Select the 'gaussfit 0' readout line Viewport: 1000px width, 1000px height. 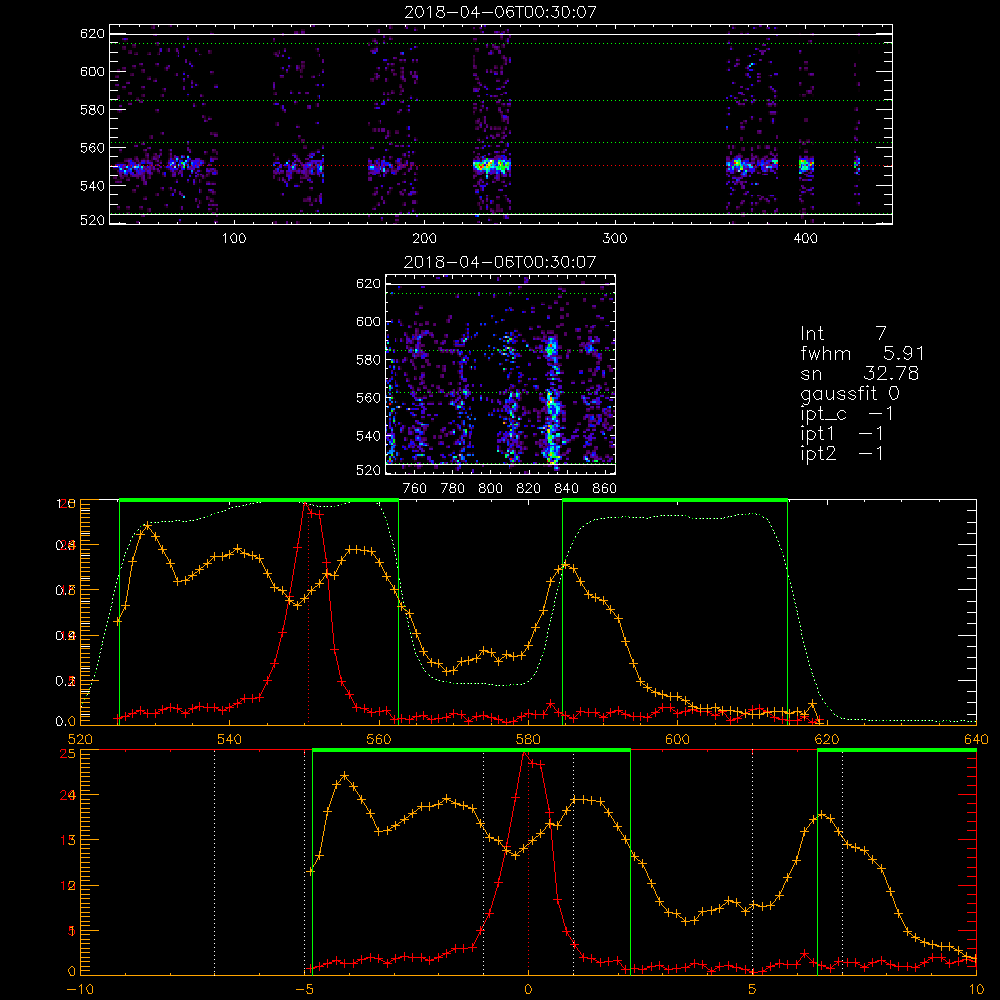coord(850,393)
